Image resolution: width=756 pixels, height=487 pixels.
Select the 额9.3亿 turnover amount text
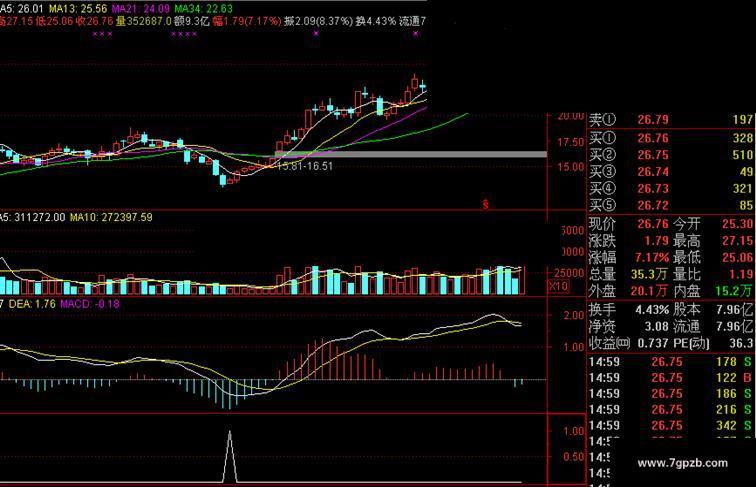(191, 21)
